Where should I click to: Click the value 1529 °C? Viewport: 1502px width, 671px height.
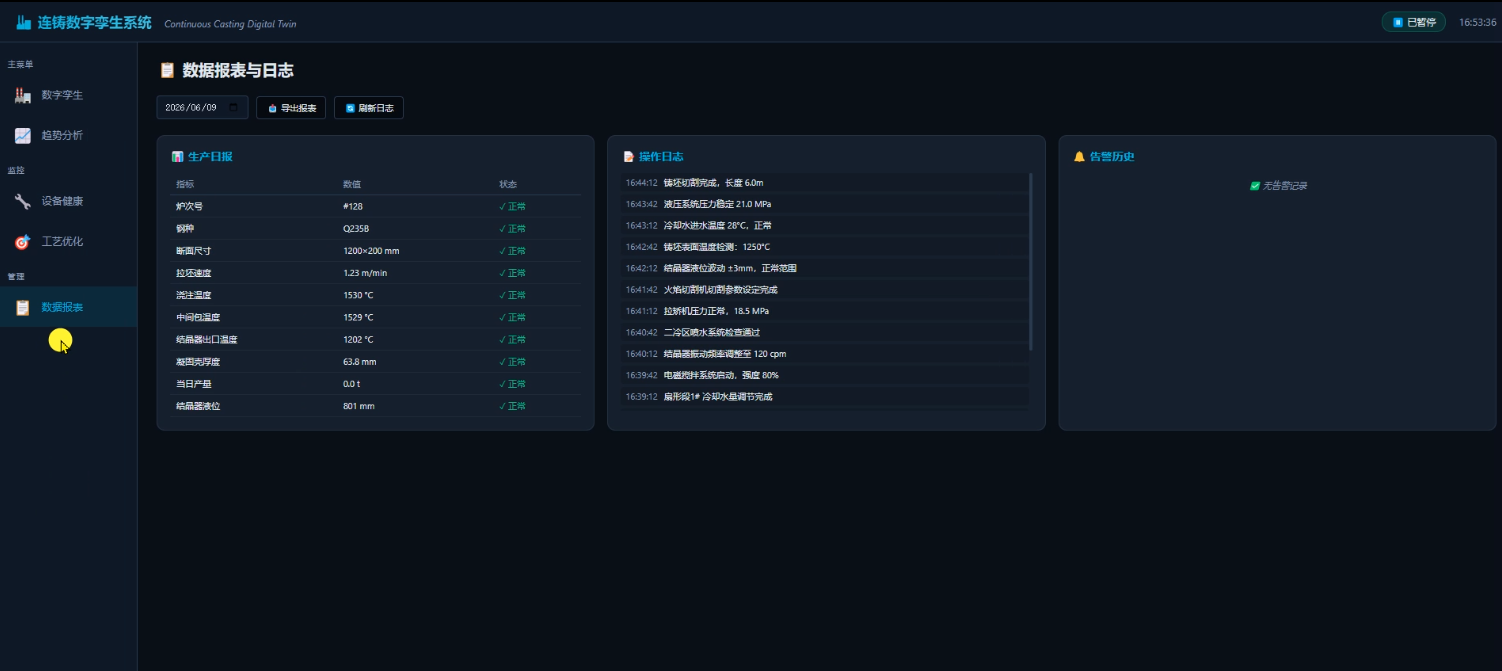(x=358, y=317)
